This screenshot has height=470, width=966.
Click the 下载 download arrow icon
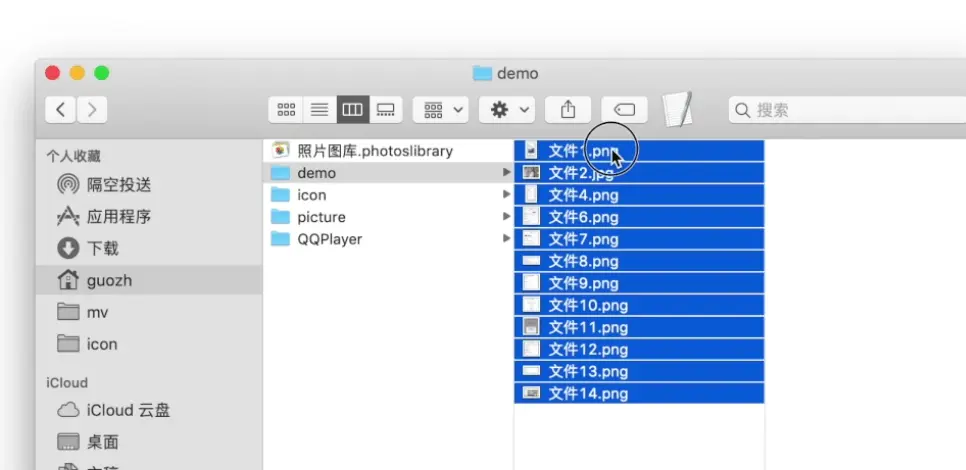[x=68, y=248]
